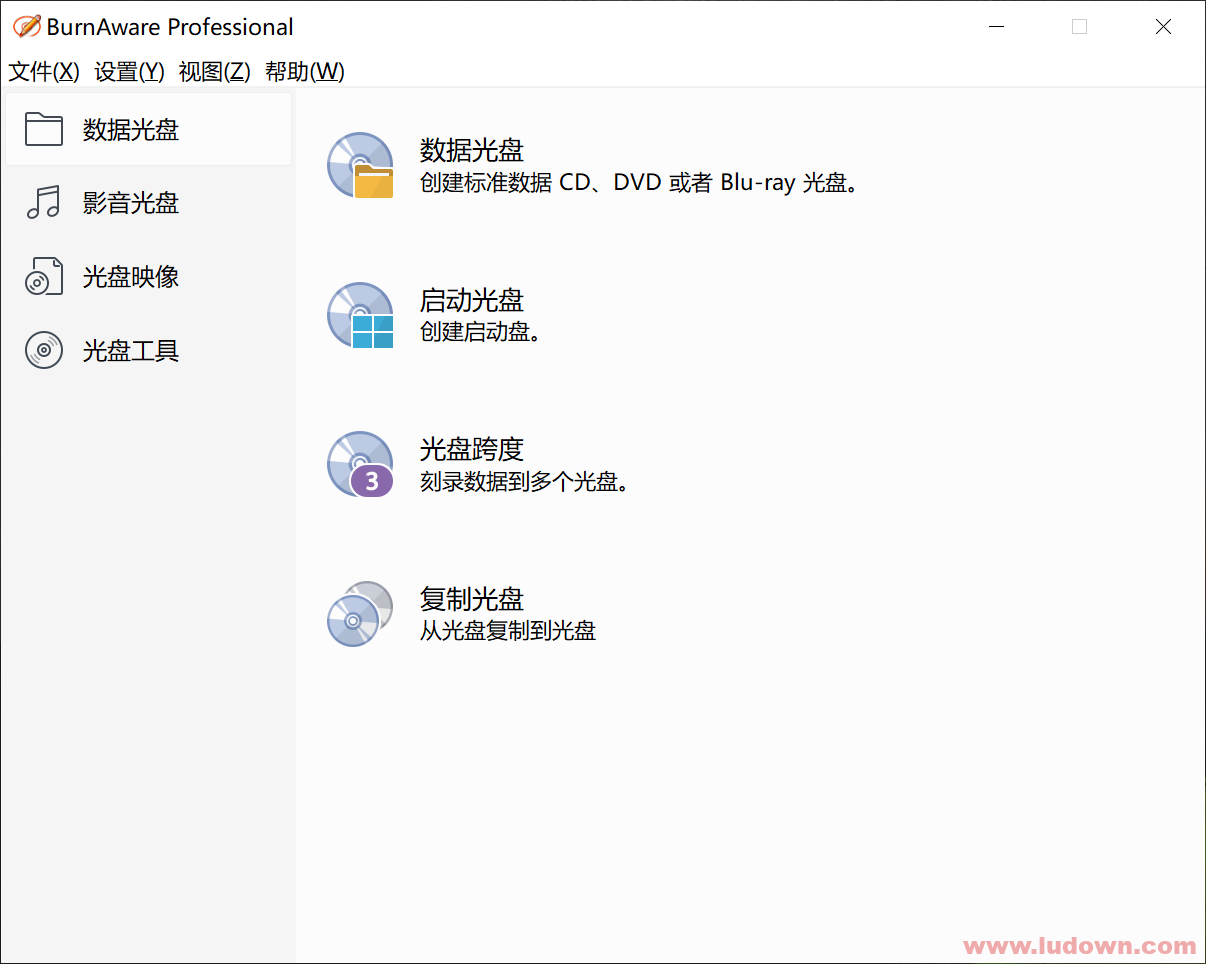Click the data disc icon with the yellow folder
This screenshot has height=964, width=1206.
pos(361,166)
